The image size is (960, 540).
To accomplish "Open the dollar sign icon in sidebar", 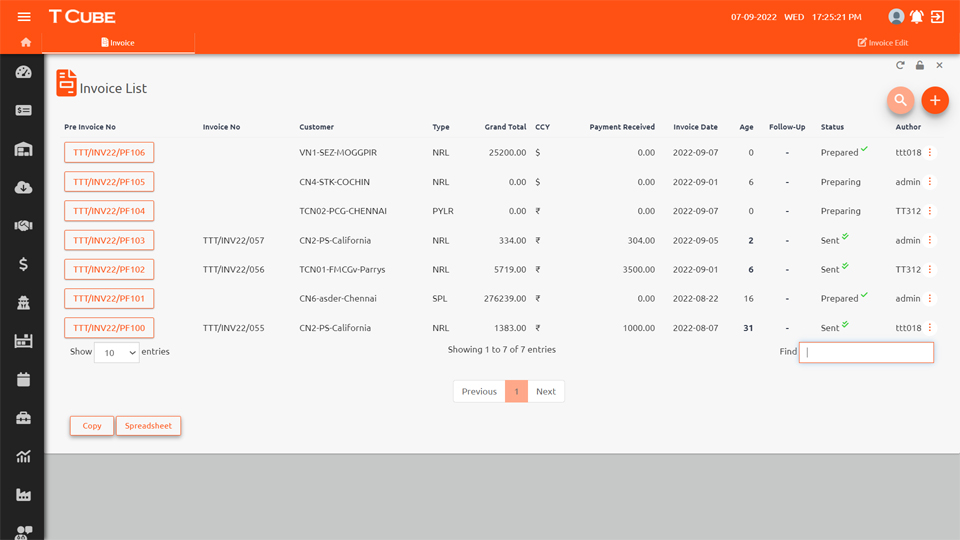I will [23, 264].
